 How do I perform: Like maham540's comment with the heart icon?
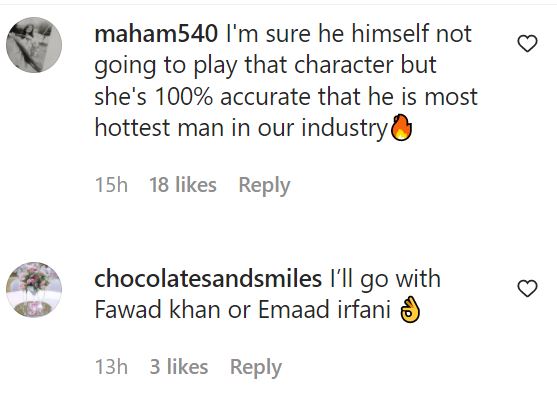(527, 44)
